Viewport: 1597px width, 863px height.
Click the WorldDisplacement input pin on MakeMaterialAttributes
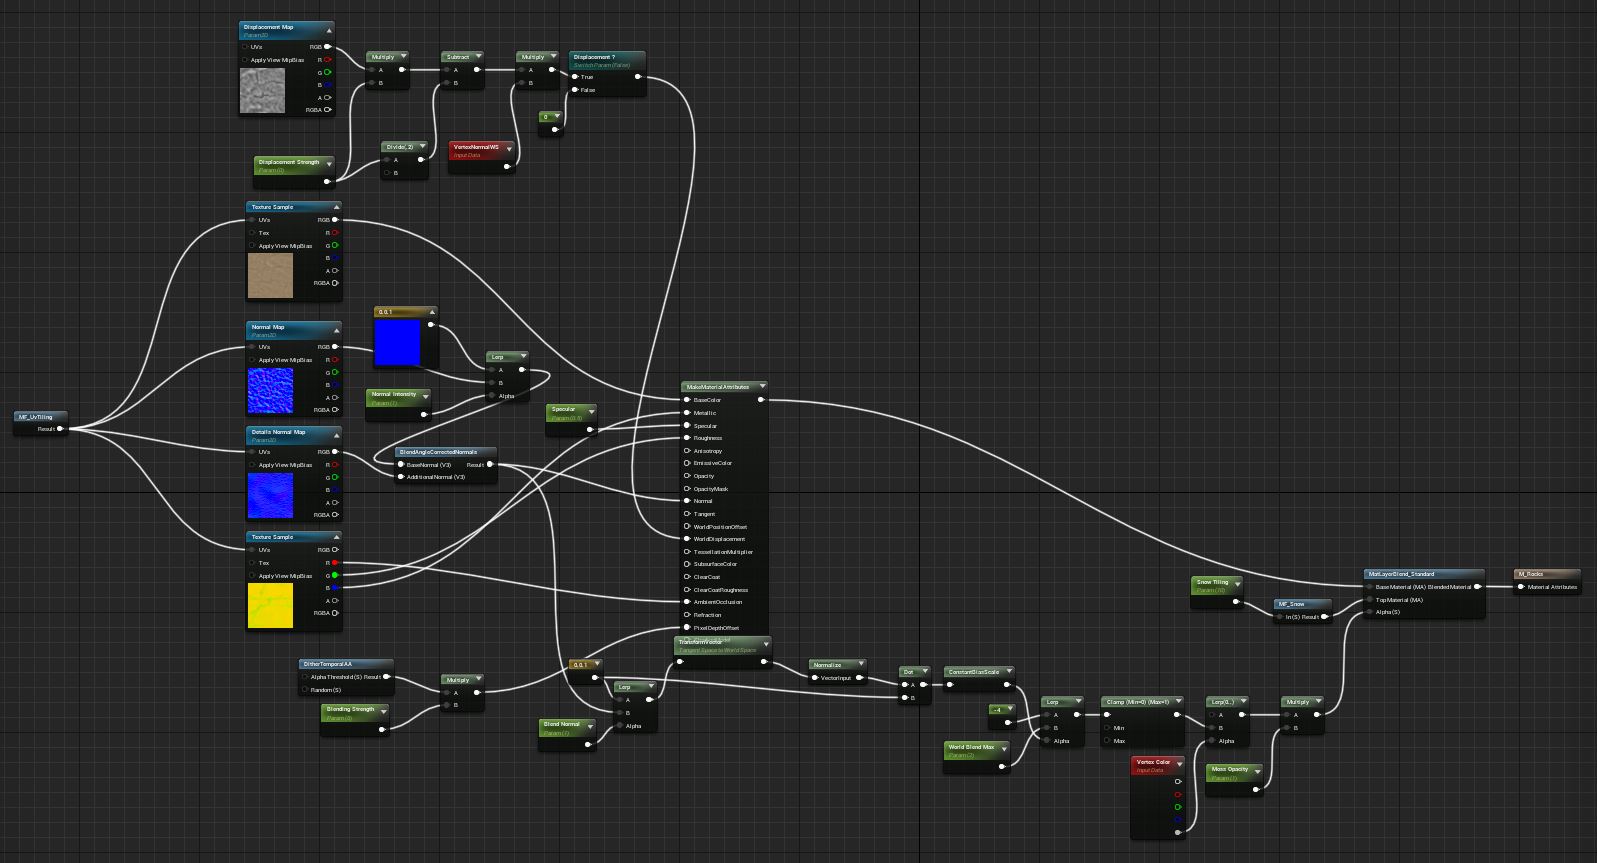coord(687,539)
